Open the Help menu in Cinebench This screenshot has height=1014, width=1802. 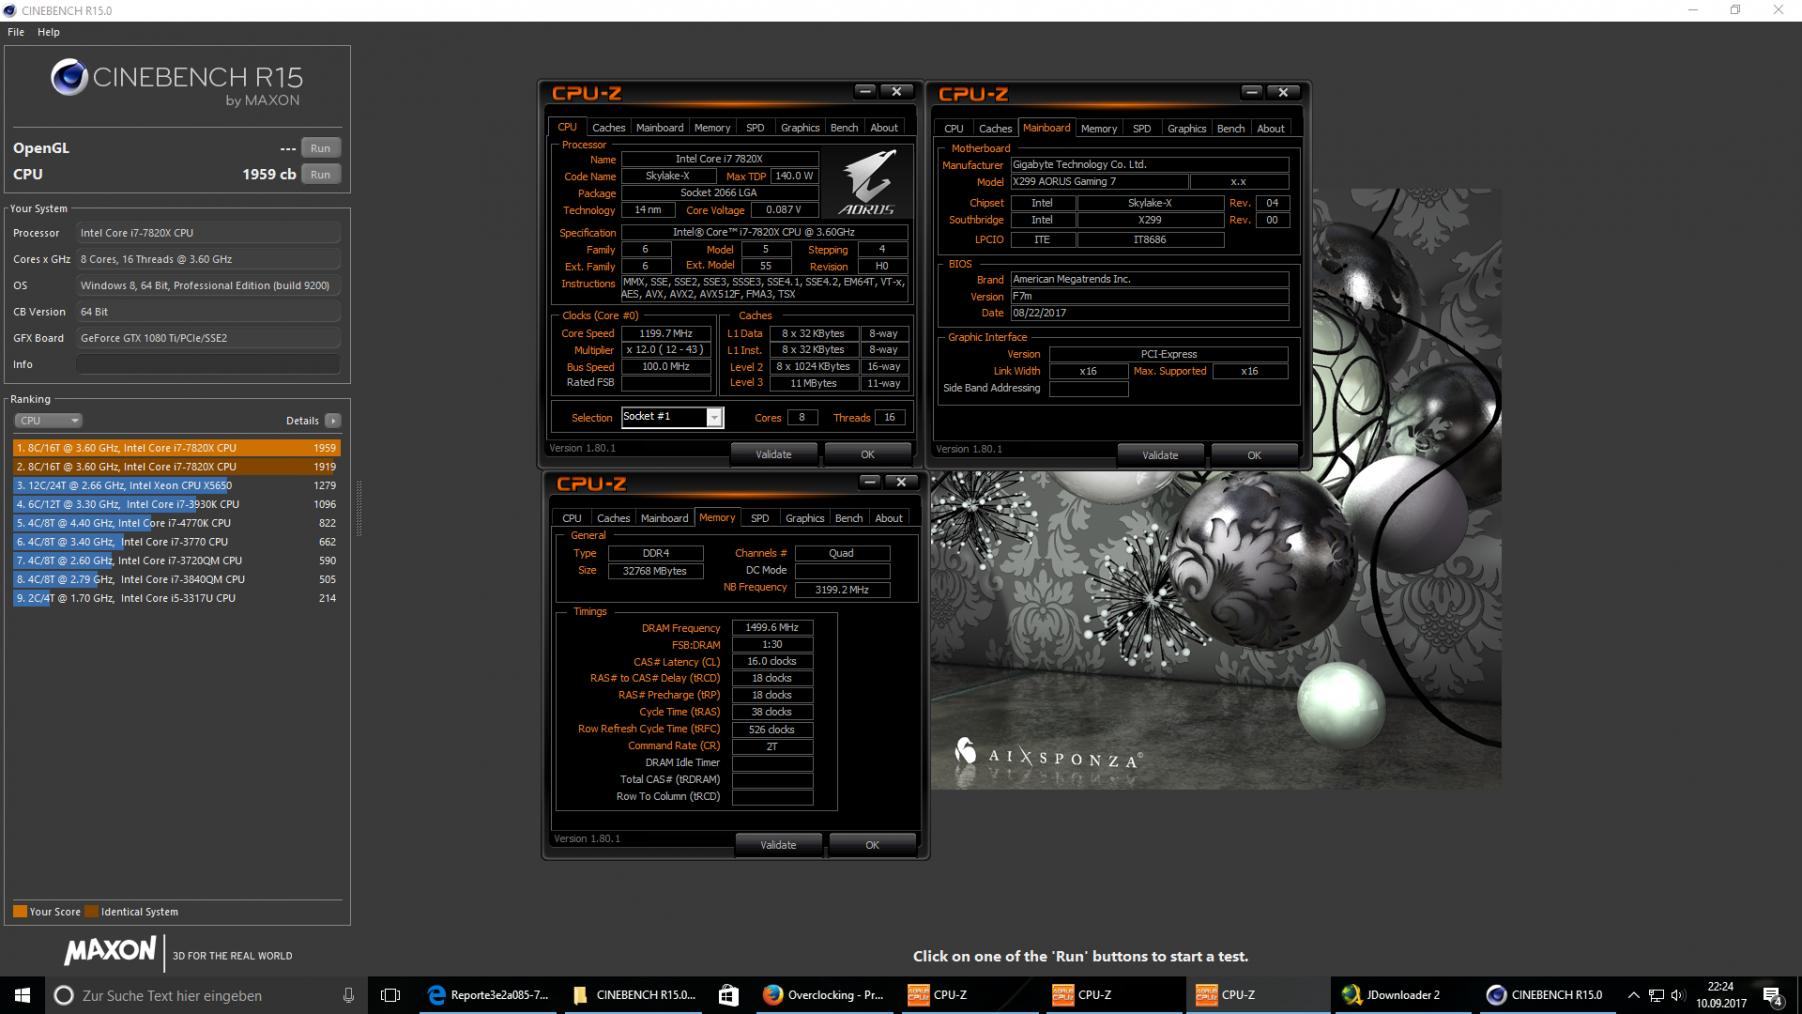(x=49, y=32)
